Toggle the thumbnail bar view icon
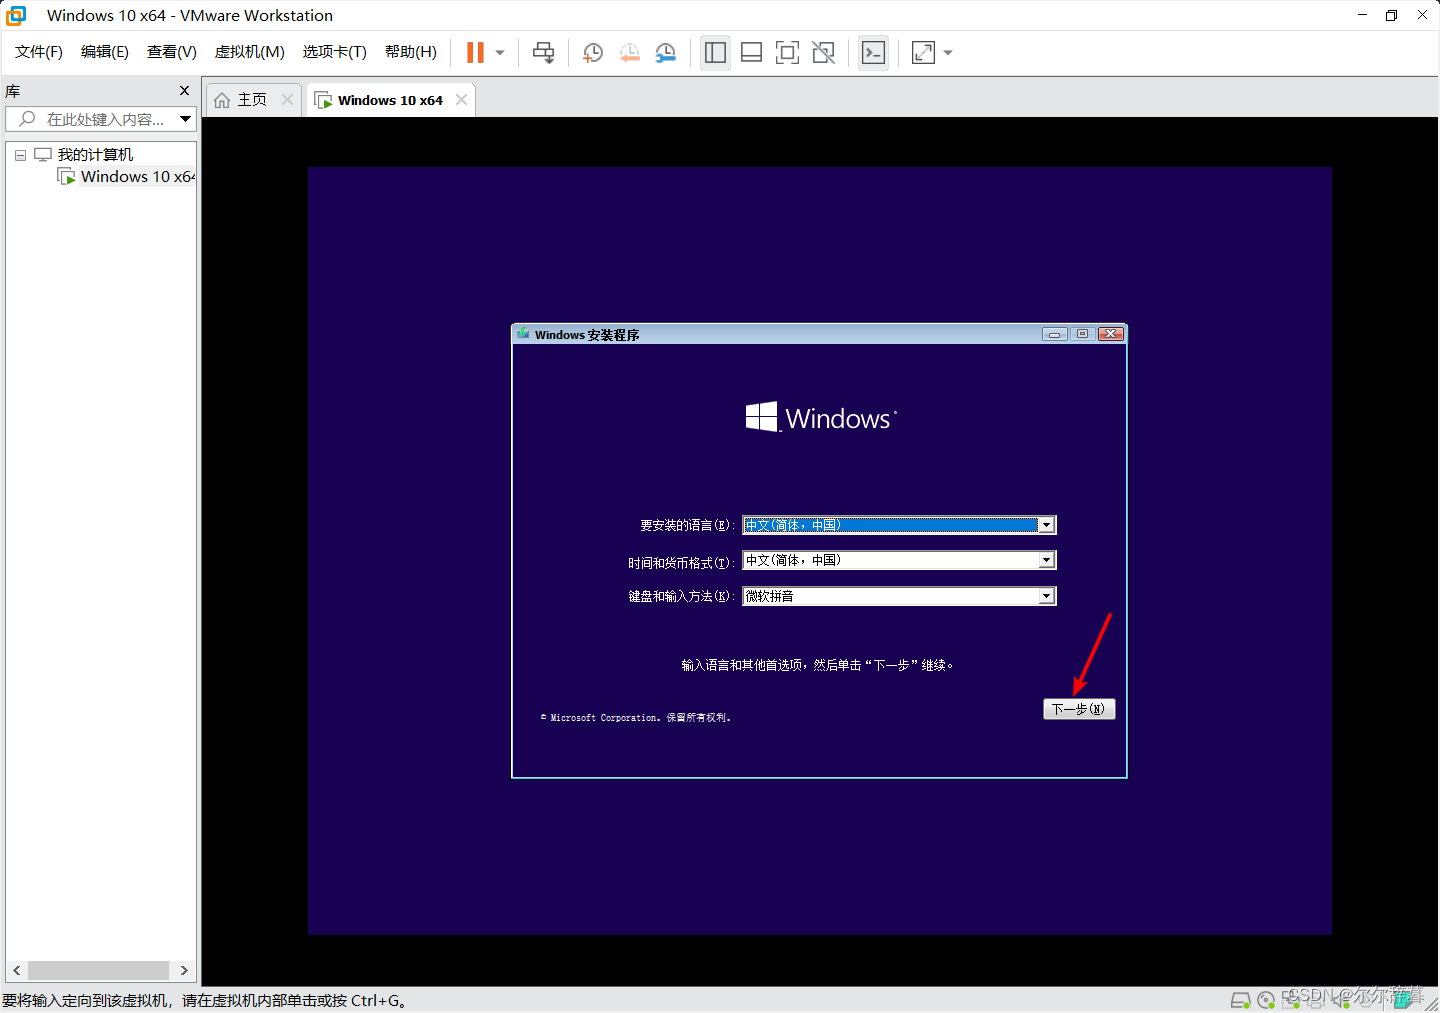Image resolution: width=1440 pixels, height=1013 pixels. (x=751, y=53)
